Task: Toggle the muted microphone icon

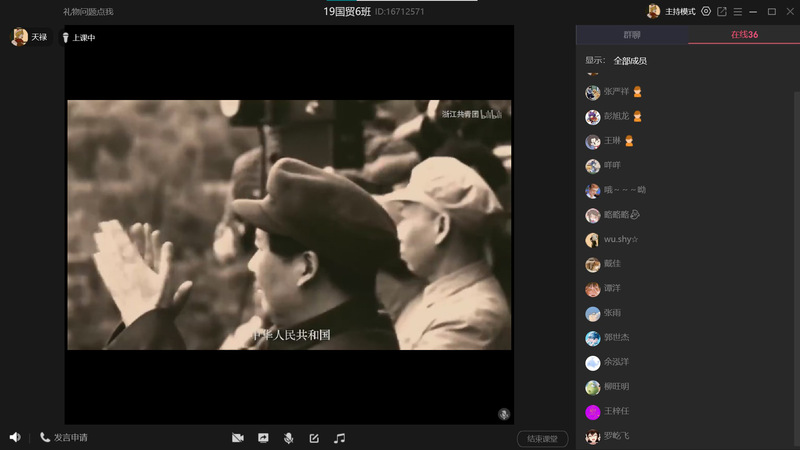Action: pyautogui.click(x=289, y=438)
